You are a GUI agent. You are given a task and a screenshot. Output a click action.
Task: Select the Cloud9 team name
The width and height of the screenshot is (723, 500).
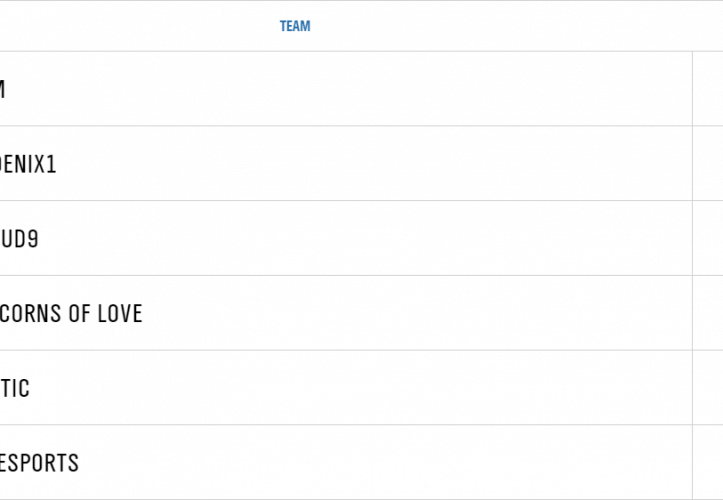click(x=19, y=239)
